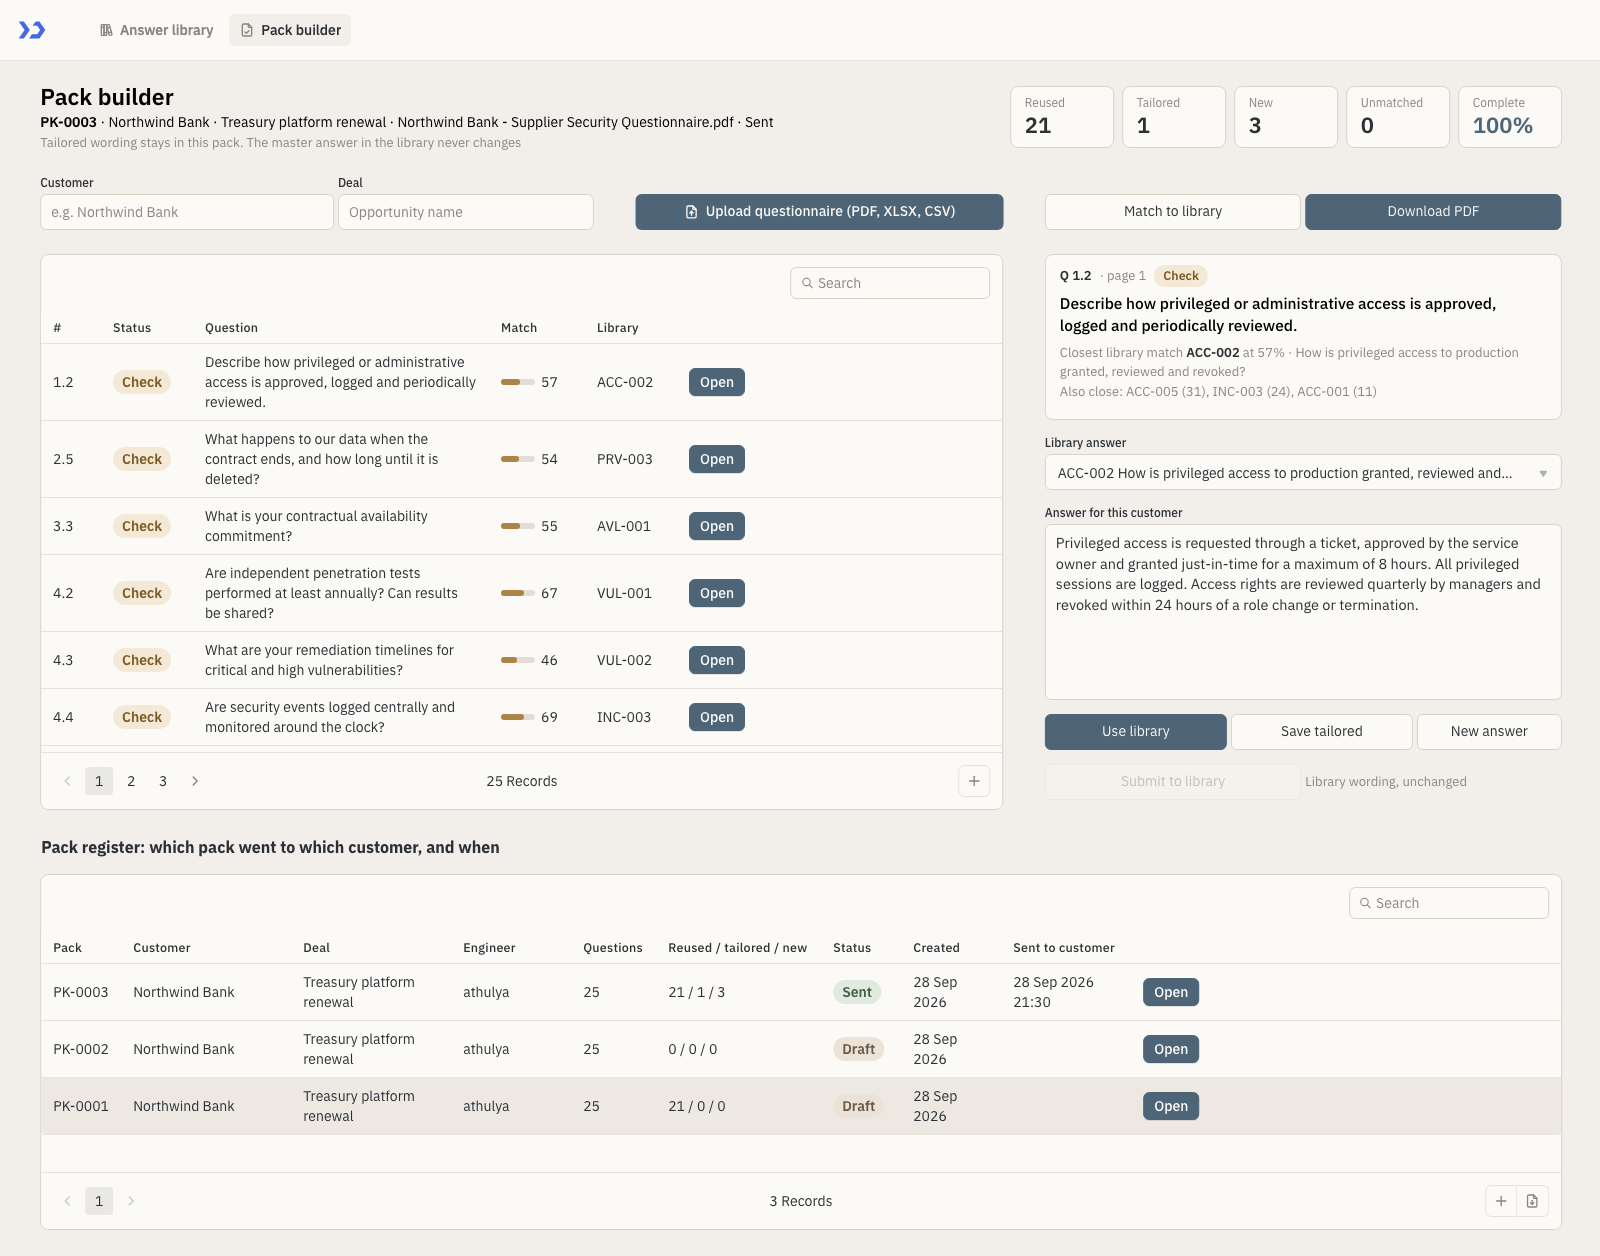Go to questions page 2
This screenshot has width=1600, height=1256.
click(x=131, y=781)
